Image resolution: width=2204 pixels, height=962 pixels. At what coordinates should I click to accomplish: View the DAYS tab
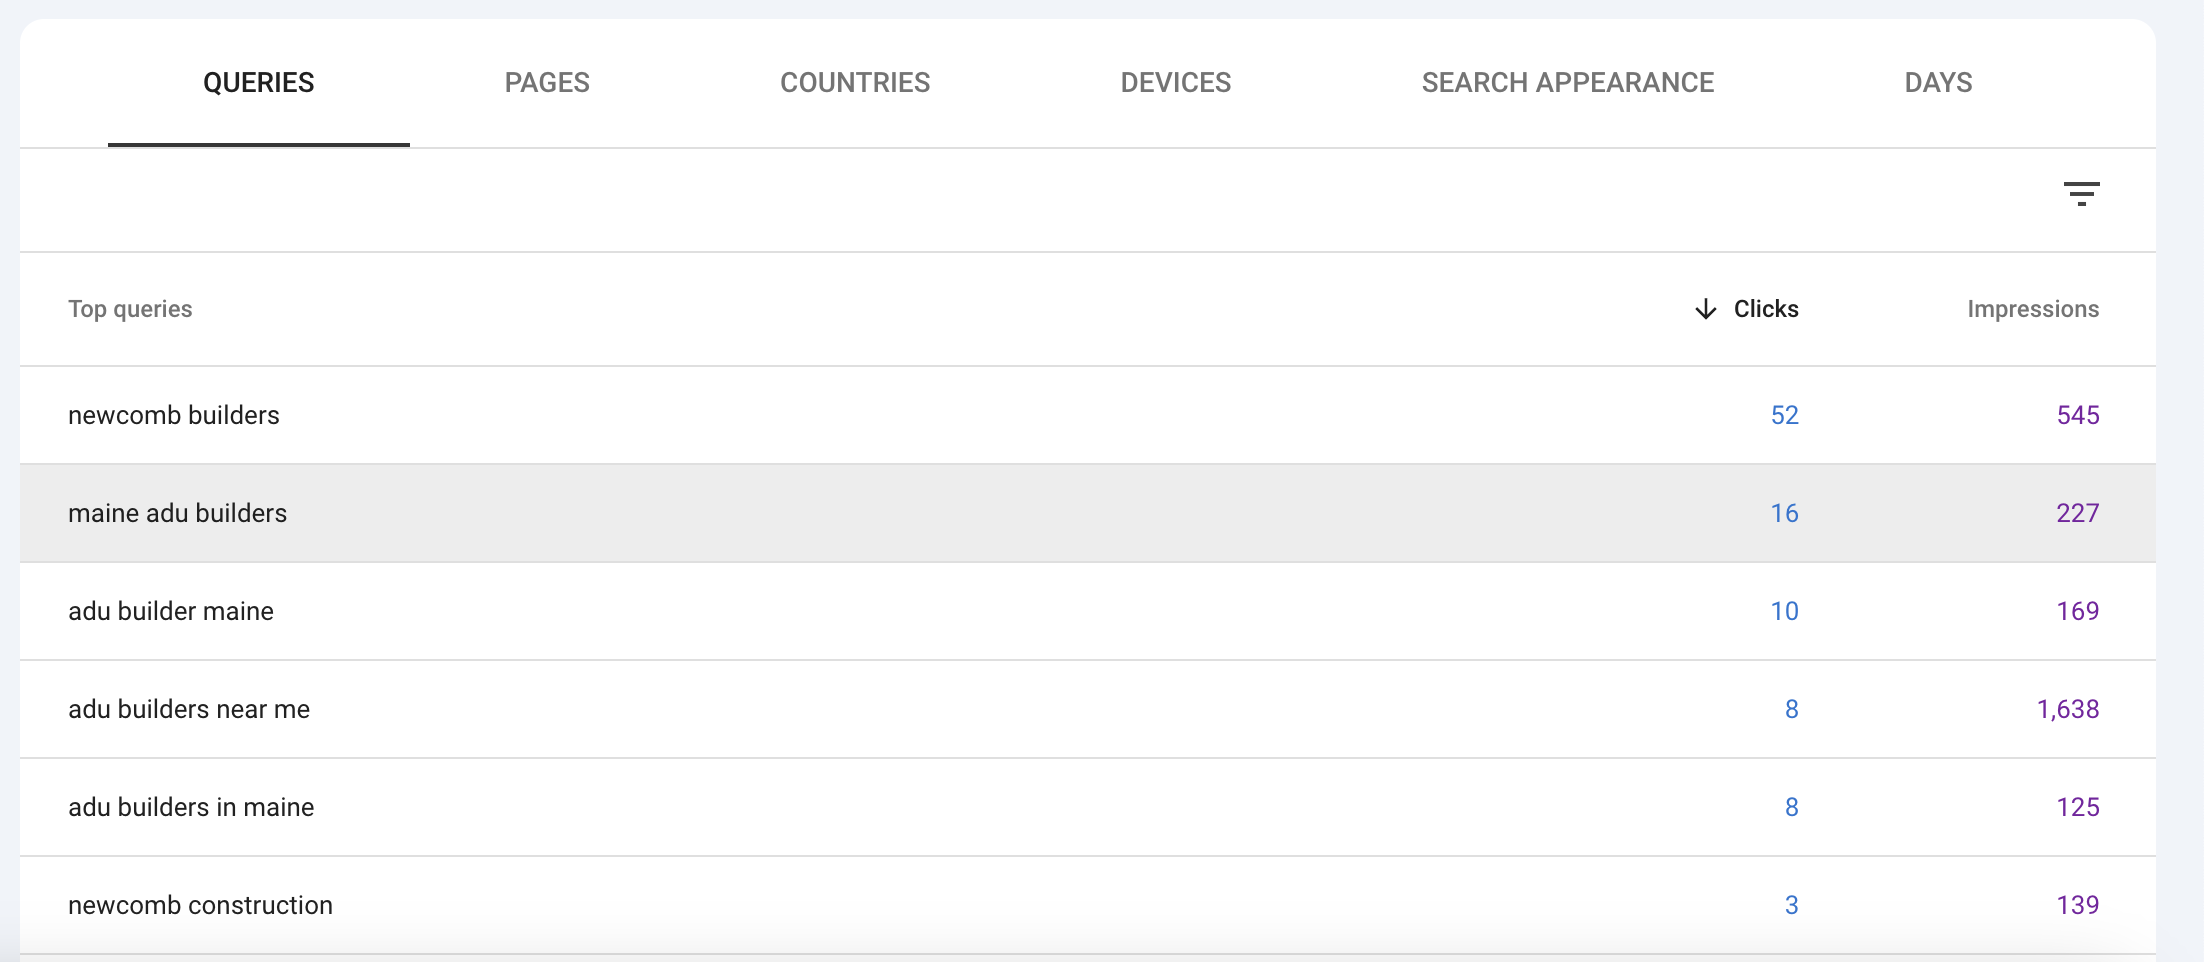[1938, 83]
